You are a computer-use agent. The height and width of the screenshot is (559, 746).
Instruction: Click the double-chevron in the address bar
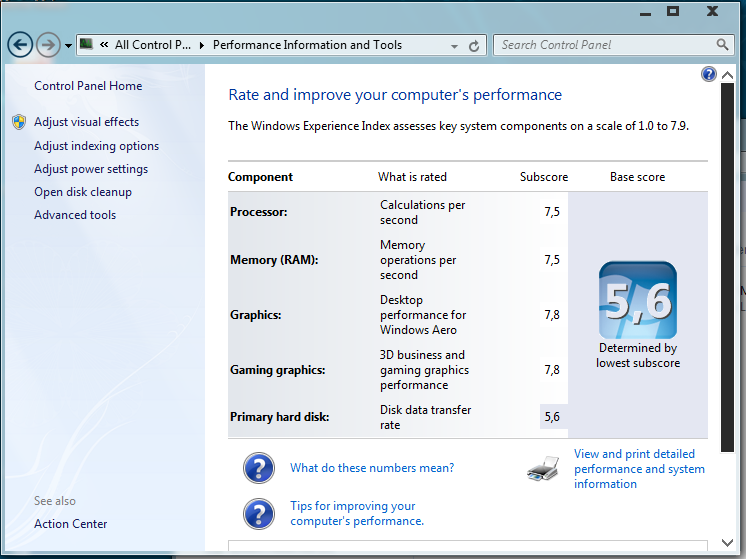tap(104, 45)
